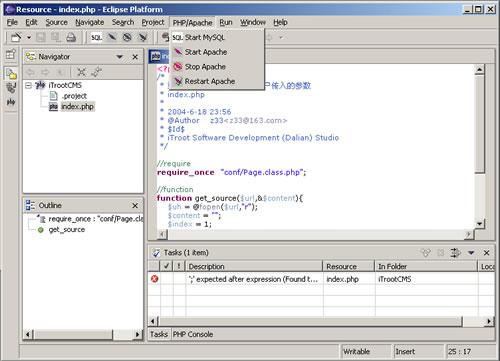Click the Navigator Forward arrow icon

[x=45, y=72]
